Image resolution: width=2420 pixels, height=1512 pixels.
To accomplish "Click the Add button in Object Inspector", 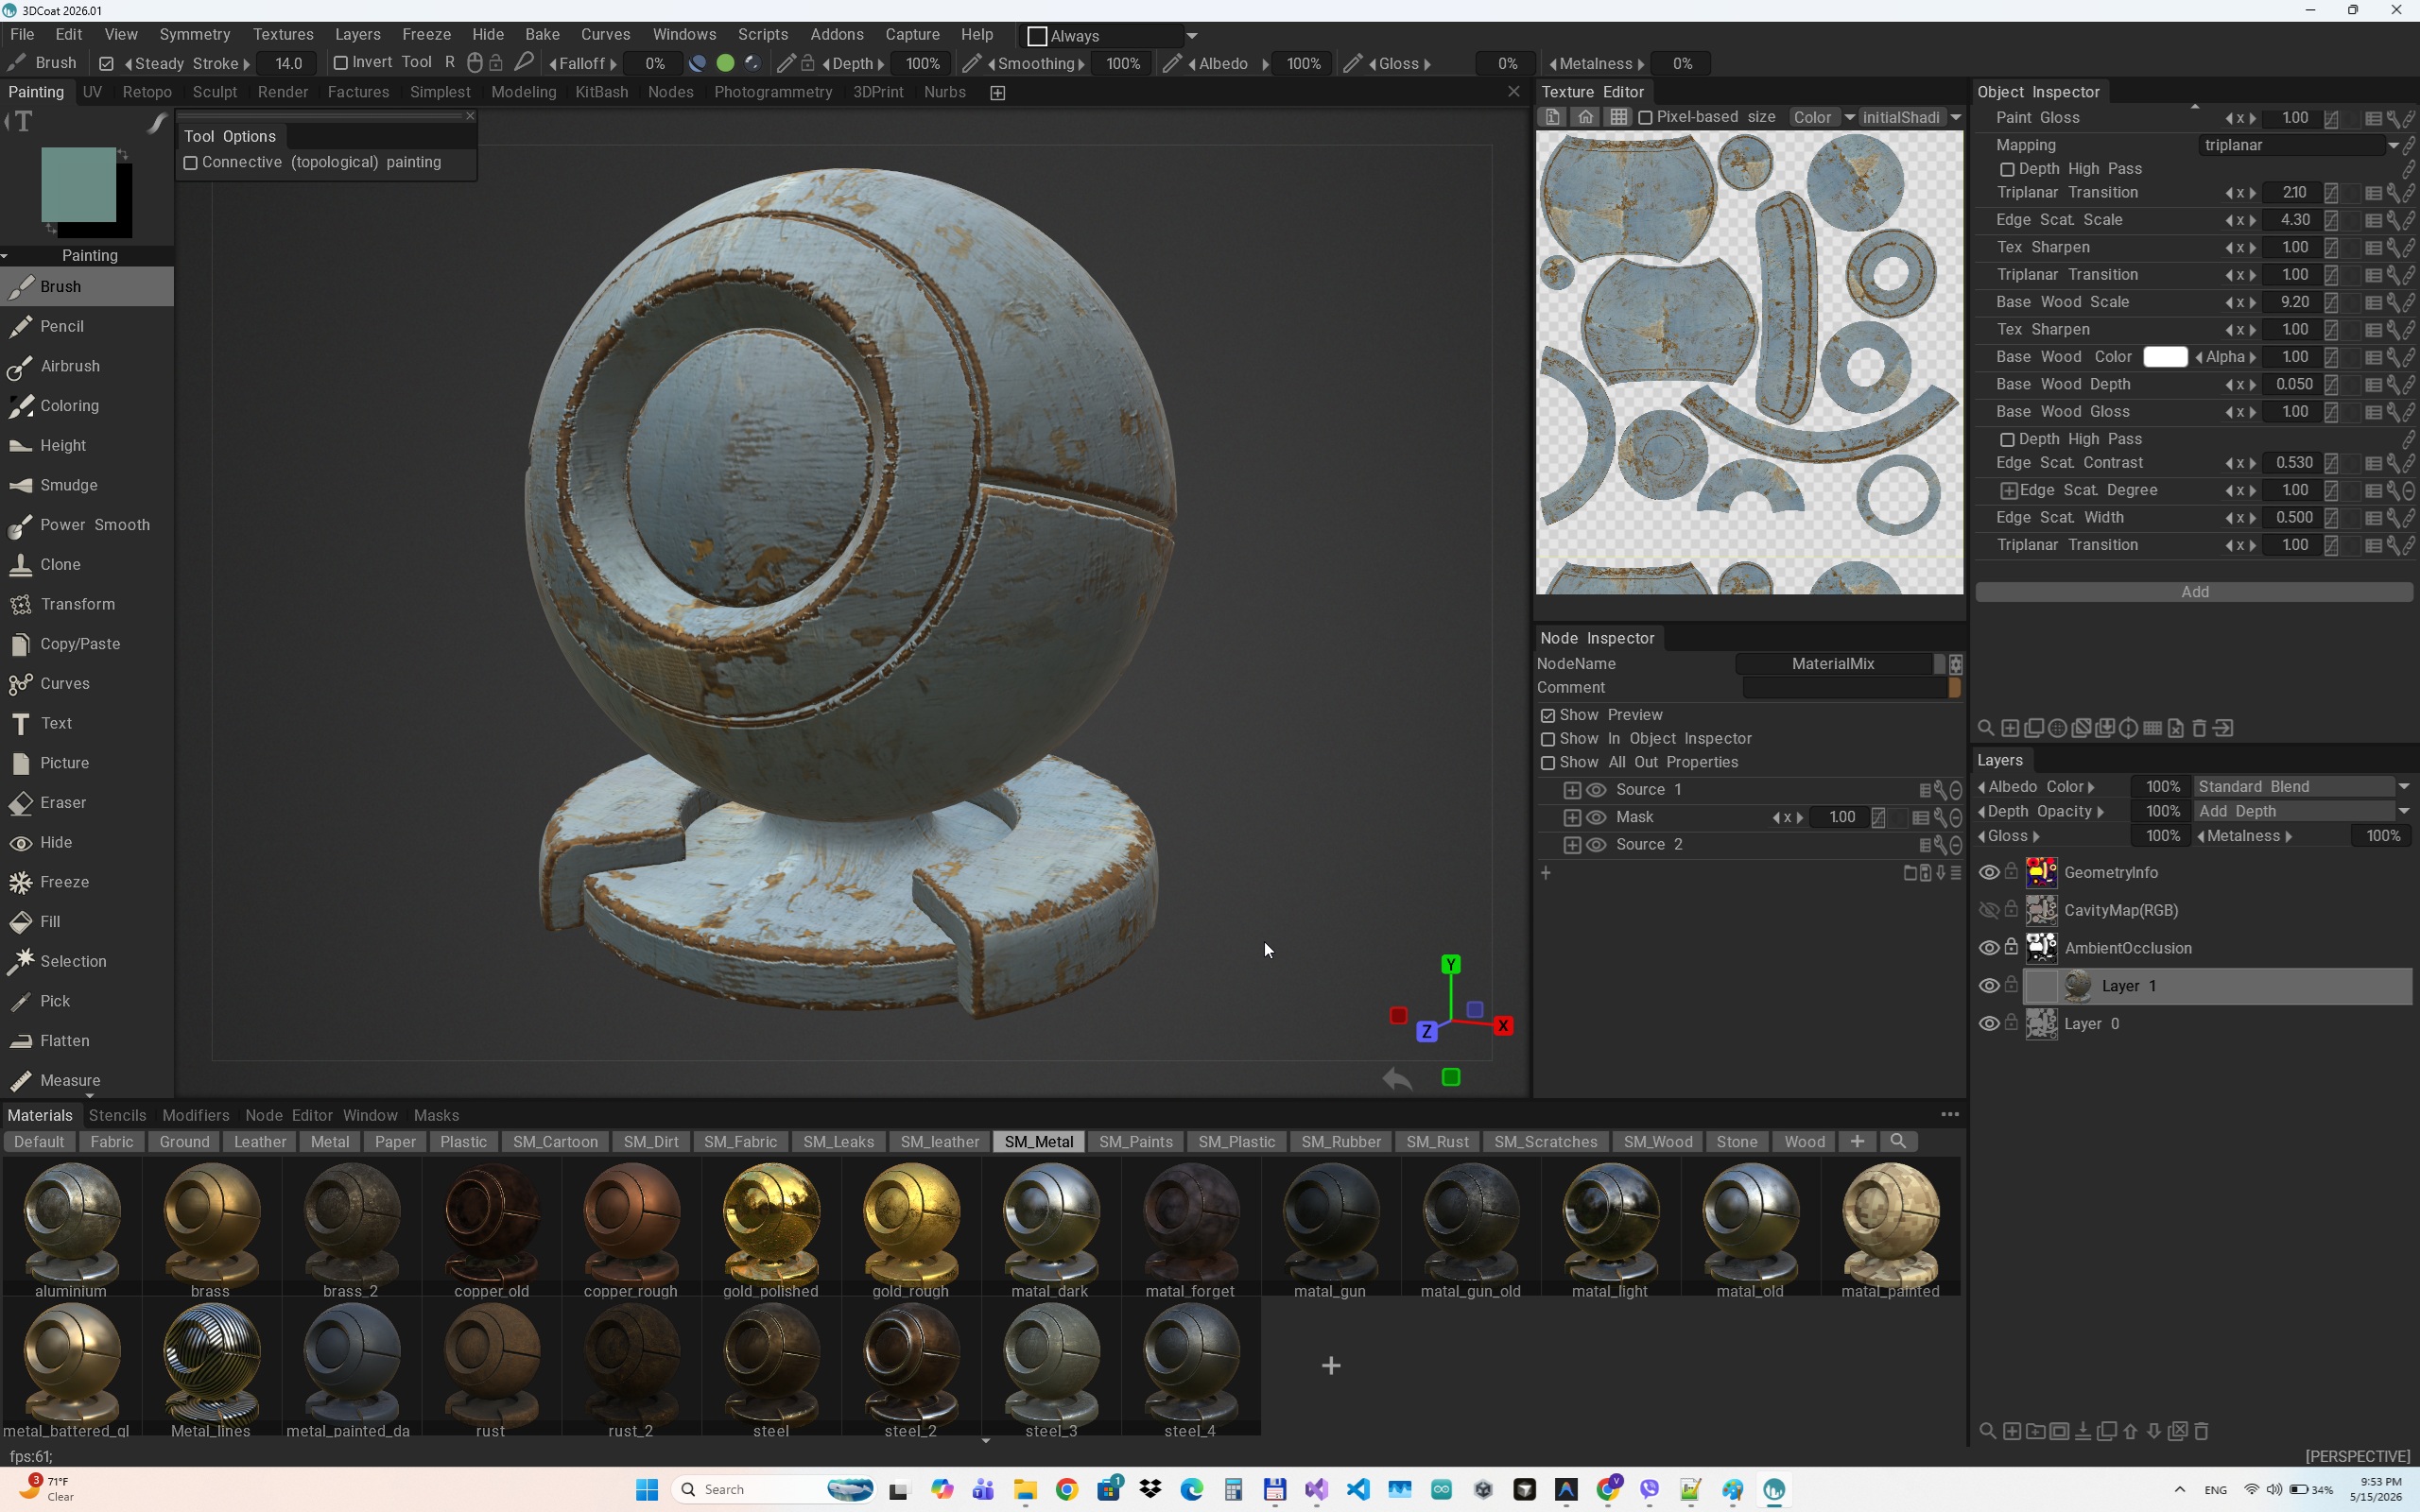I will tap(2194, 592).
